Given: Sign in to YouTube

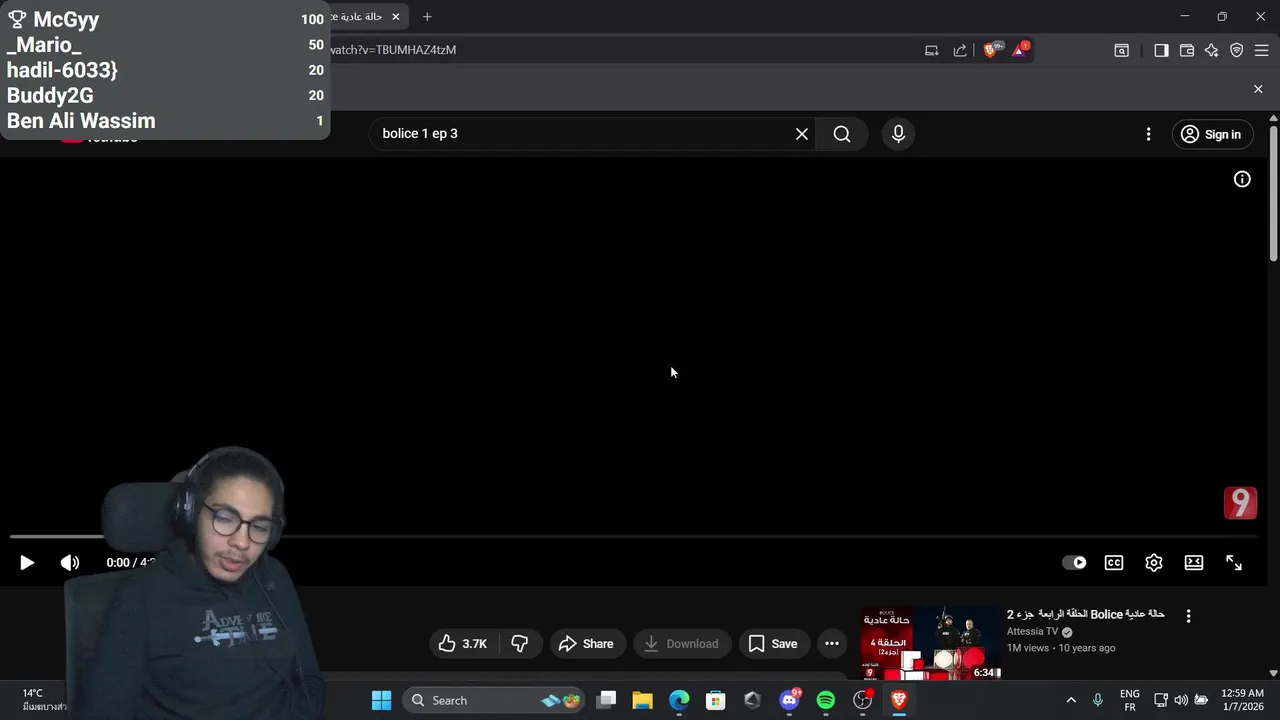Looking at the screenshot, I should coord(1212,134).
